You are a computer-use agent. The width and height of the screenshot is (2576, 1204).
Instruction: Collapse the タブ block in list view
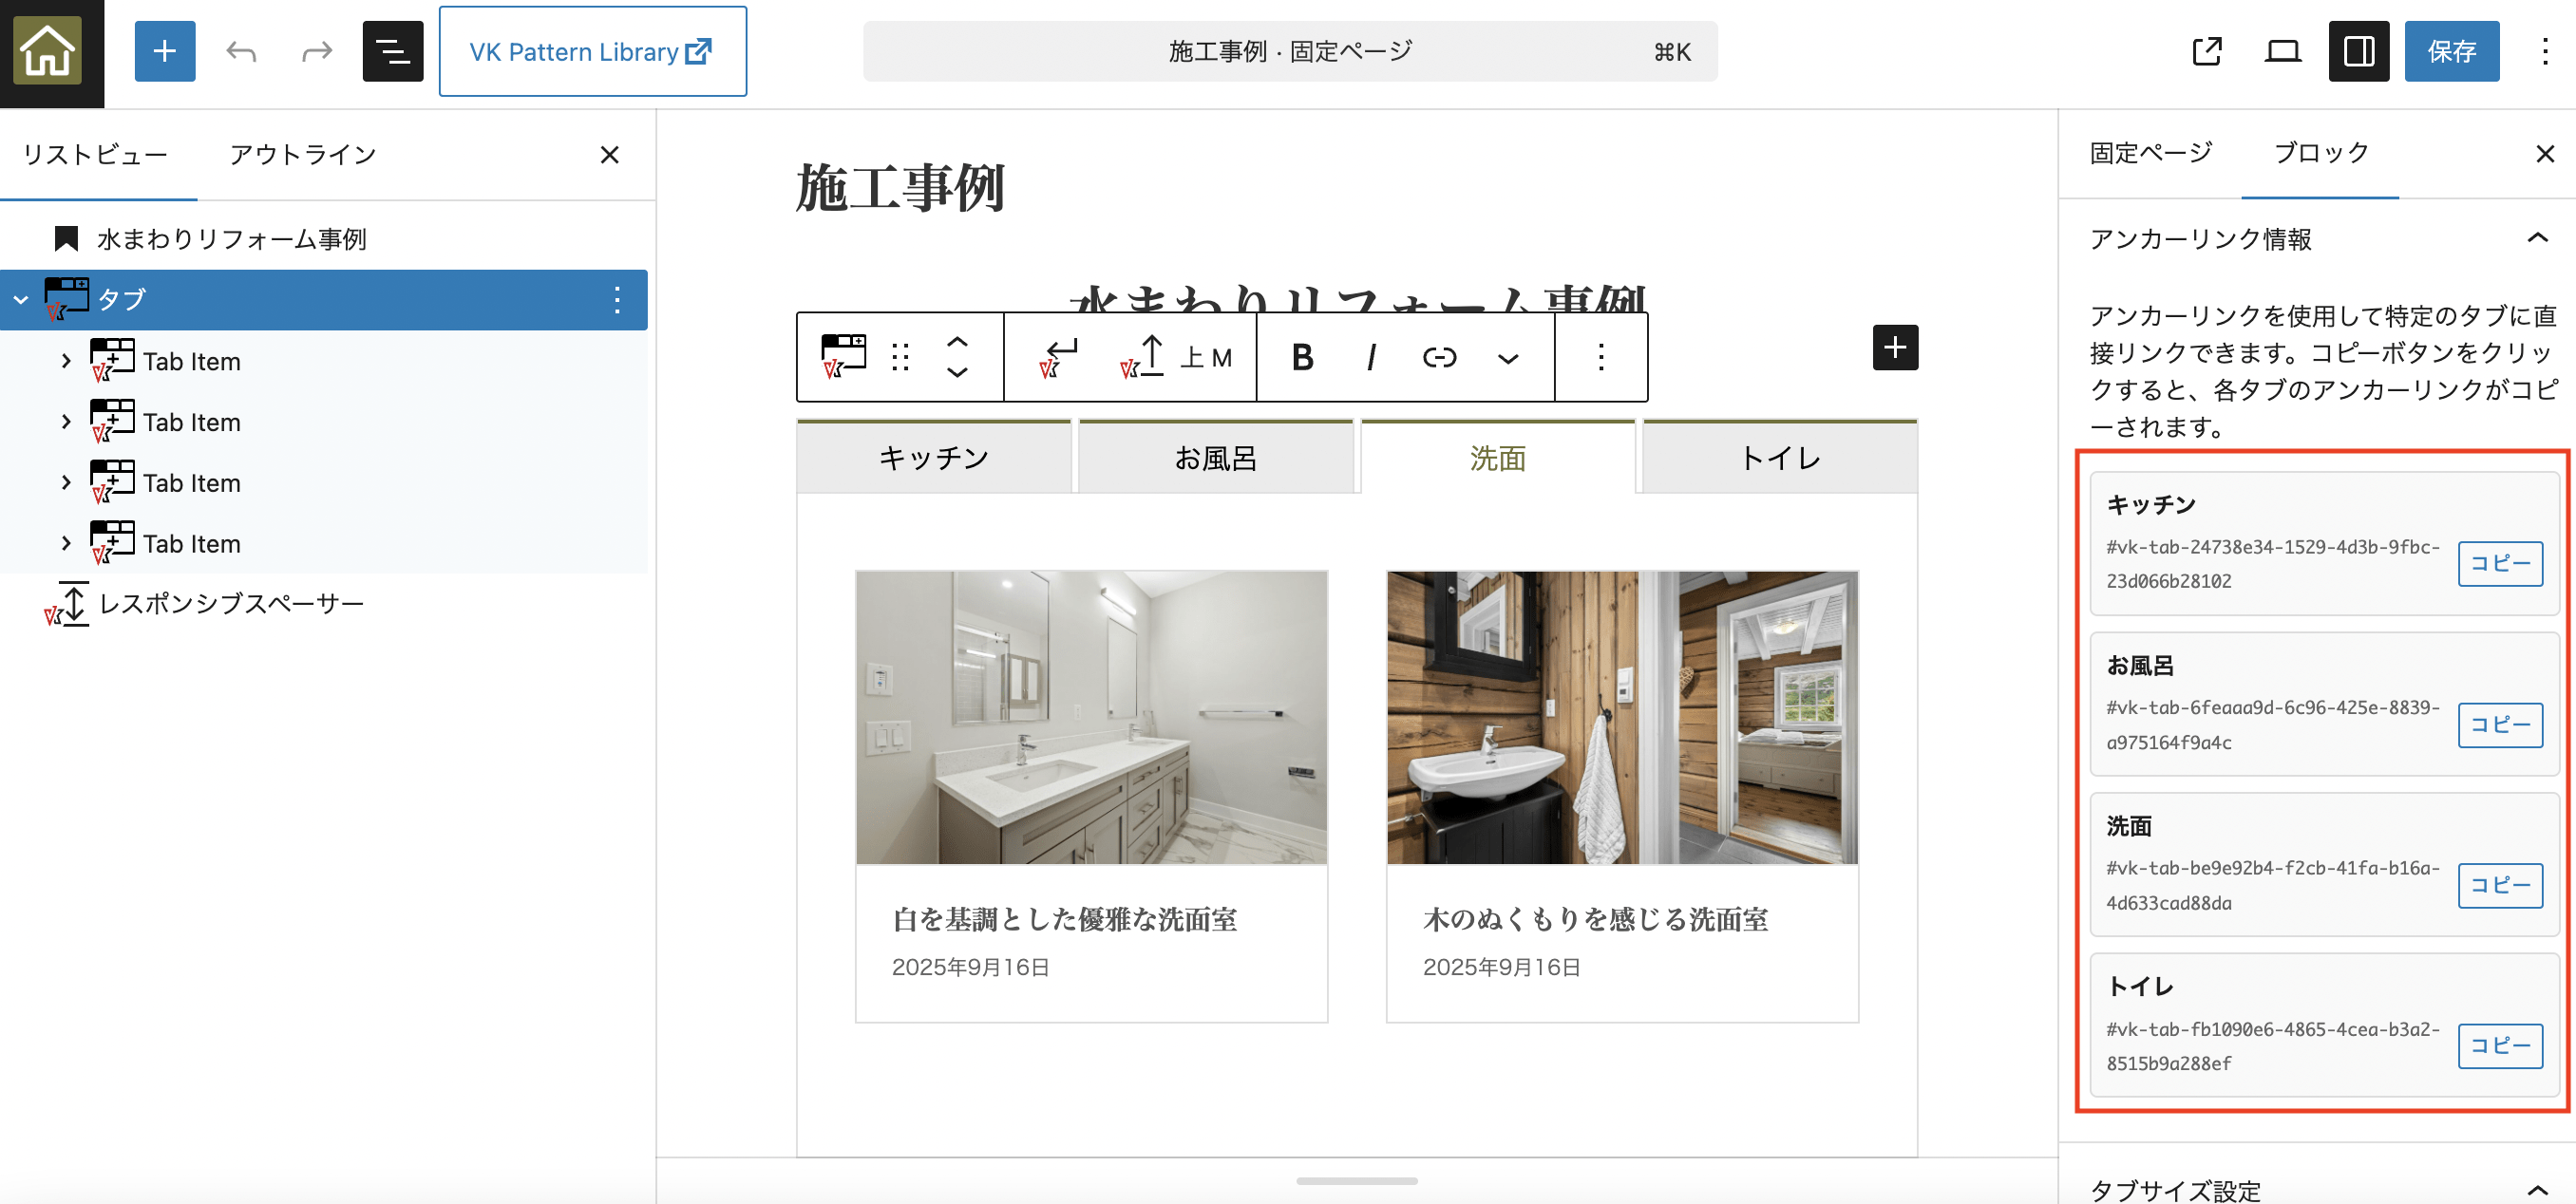pos(21,299)
